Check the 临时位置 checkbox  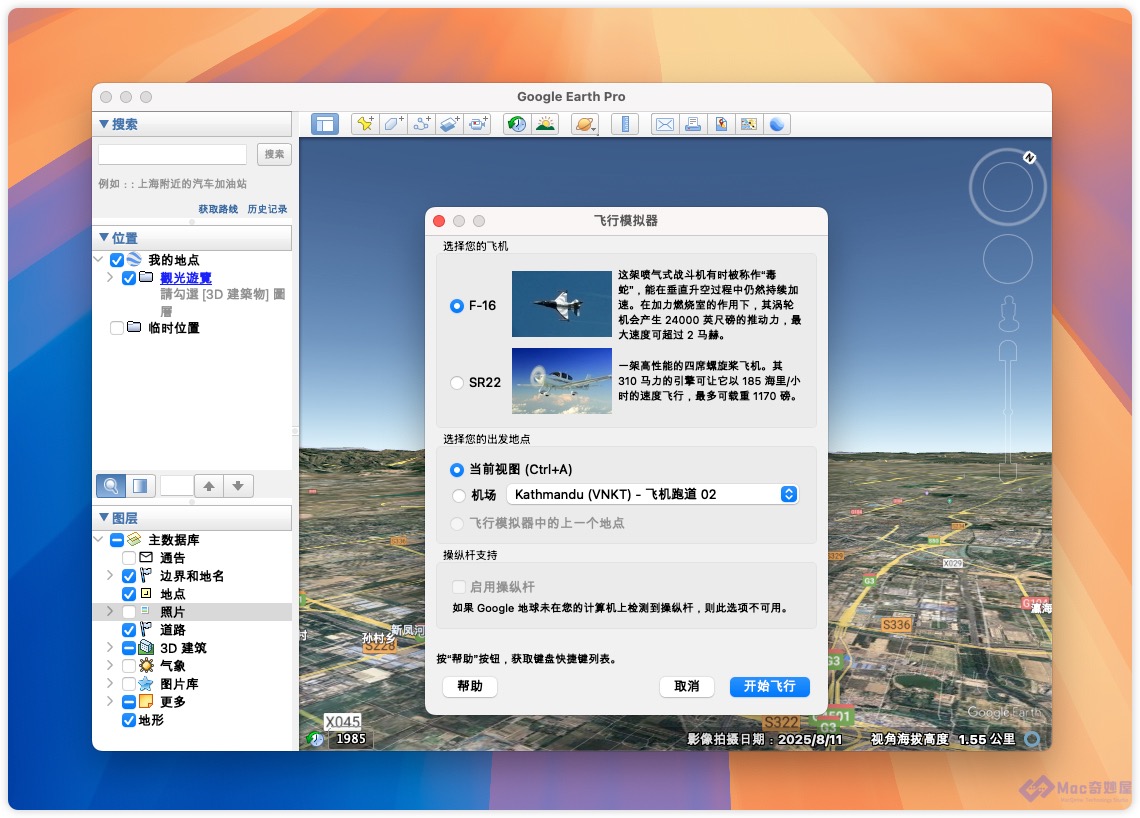[x=116, y=329]
